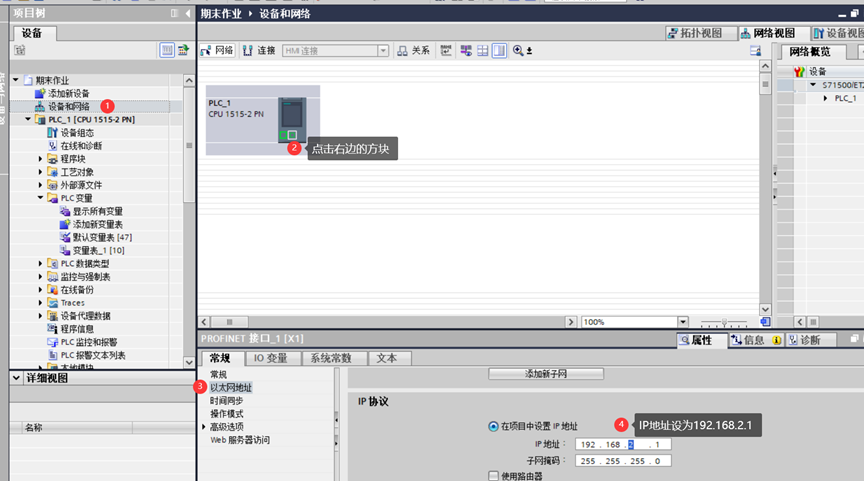Expand the 程序块 folder

(40, 159)
